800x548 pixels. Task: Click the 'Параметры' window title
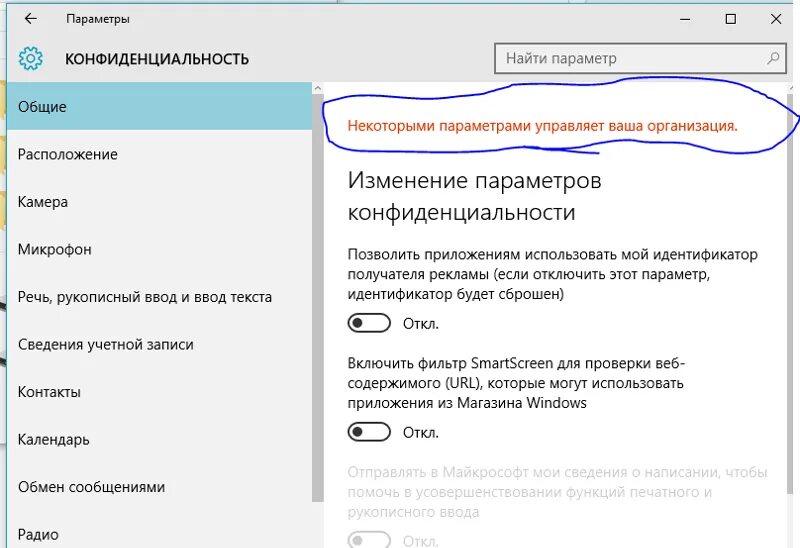(97, 19)
